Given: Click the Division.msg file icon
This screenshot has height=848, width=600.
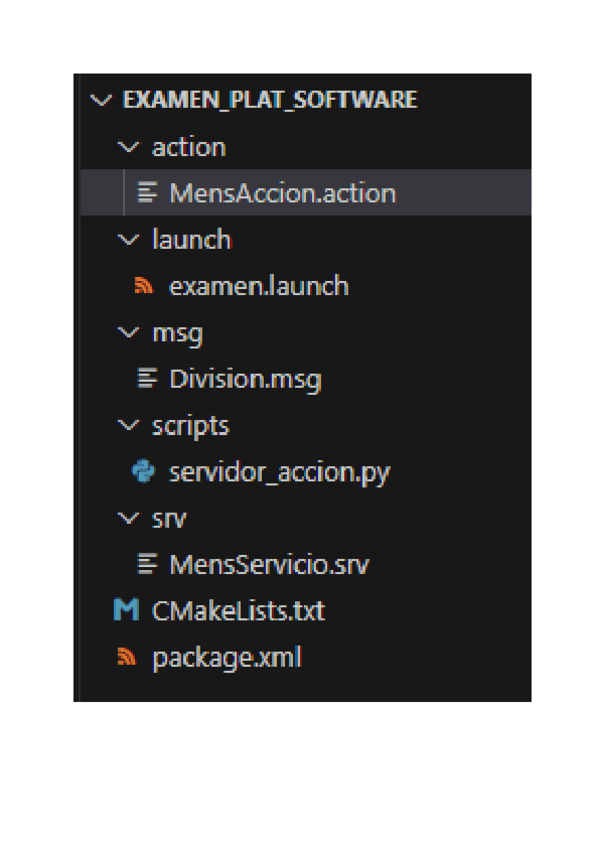Looking at the screenshot, I should click(148, 379).
